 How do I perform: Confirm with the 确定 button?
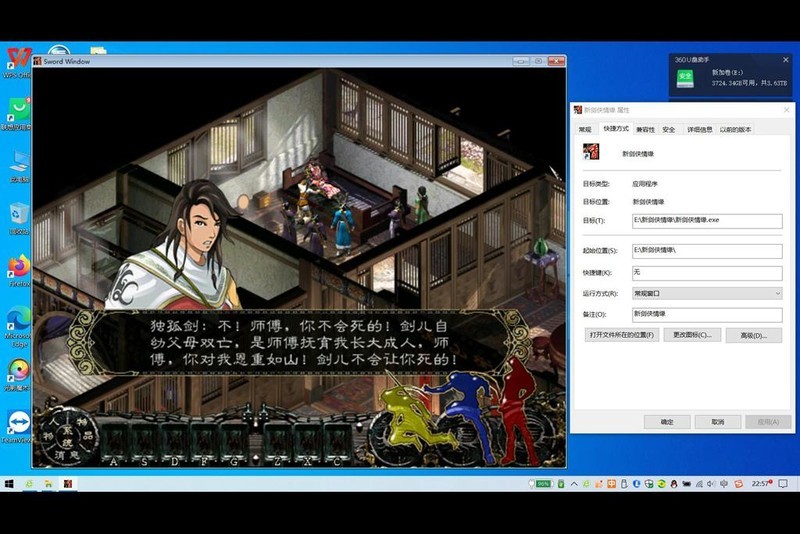click(667, 422)
